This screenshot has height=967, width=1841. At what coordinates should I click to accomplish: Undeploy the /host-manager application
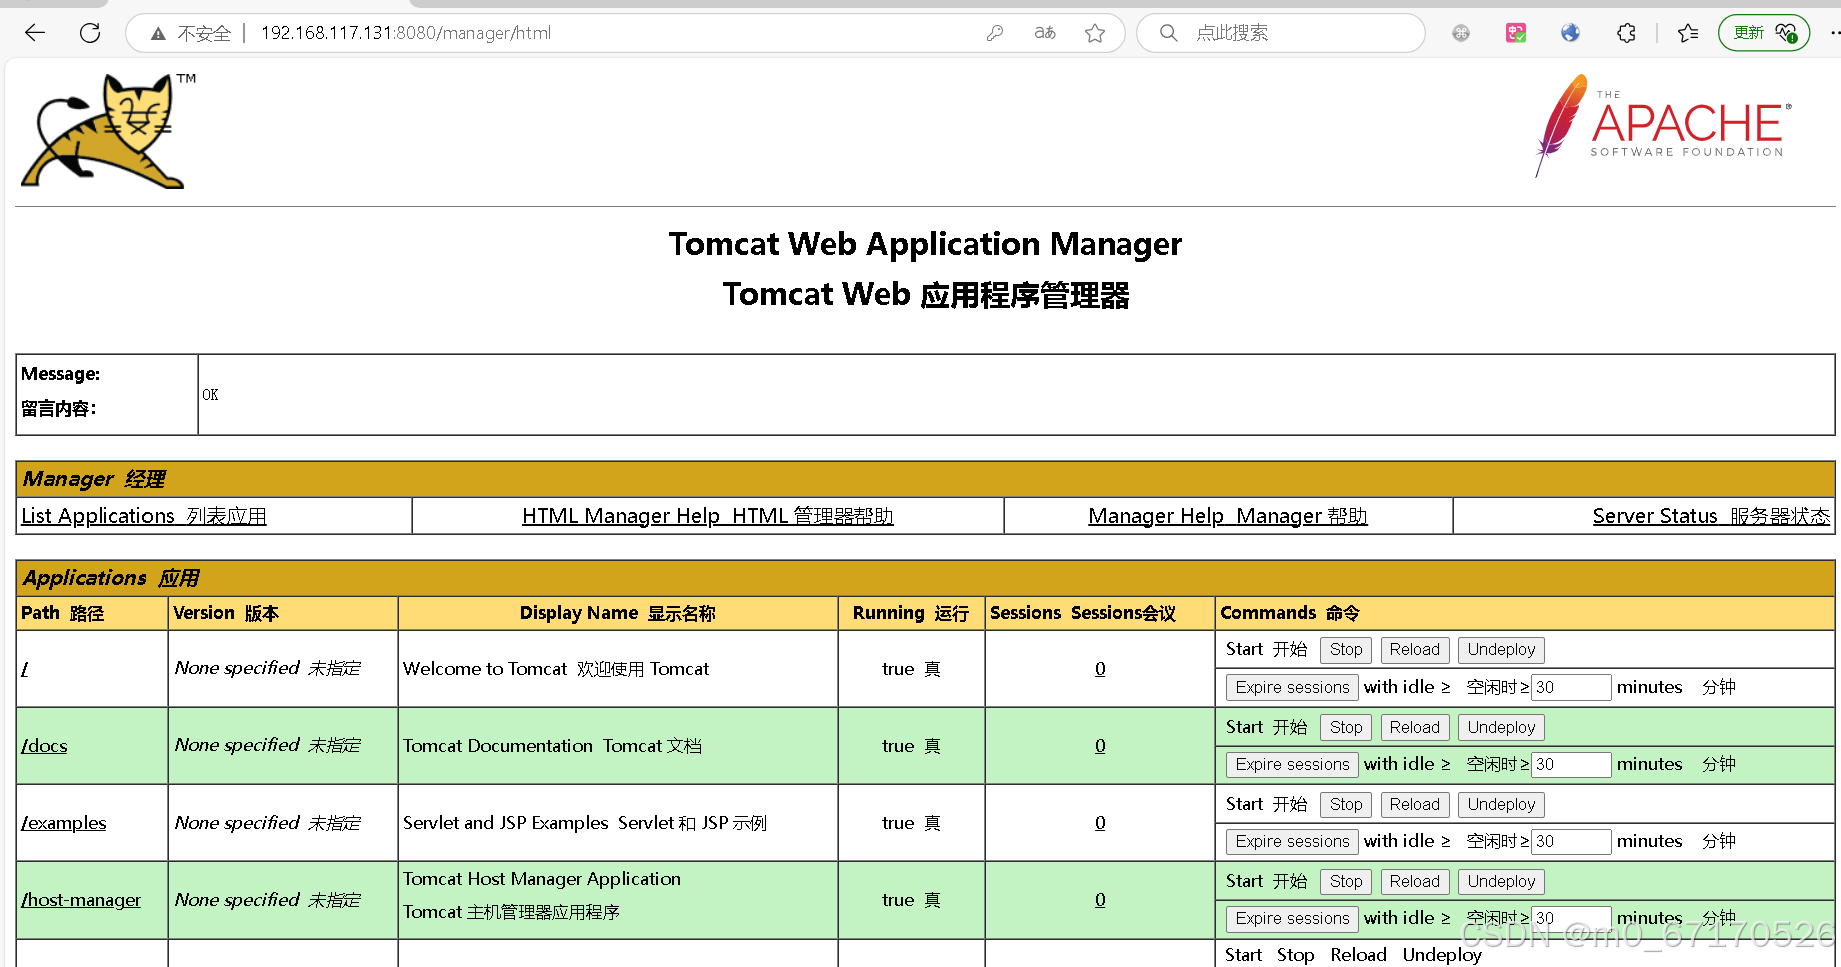point(1501,882)
